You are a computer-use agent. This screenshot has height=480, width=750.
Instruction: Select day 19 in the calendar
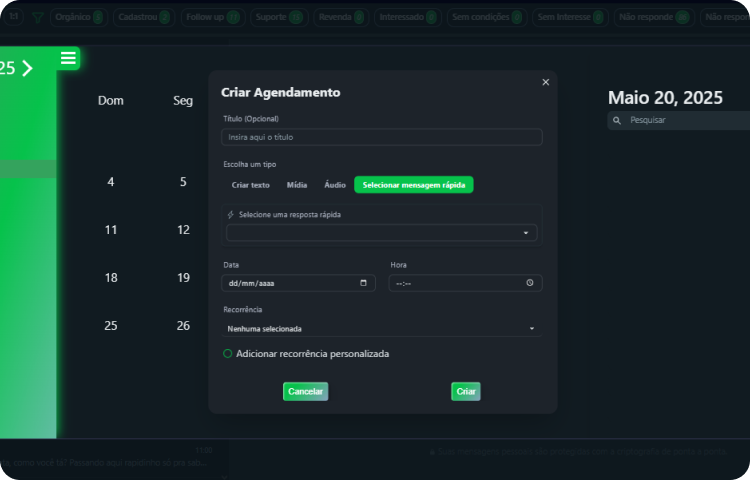coord(183,278)
